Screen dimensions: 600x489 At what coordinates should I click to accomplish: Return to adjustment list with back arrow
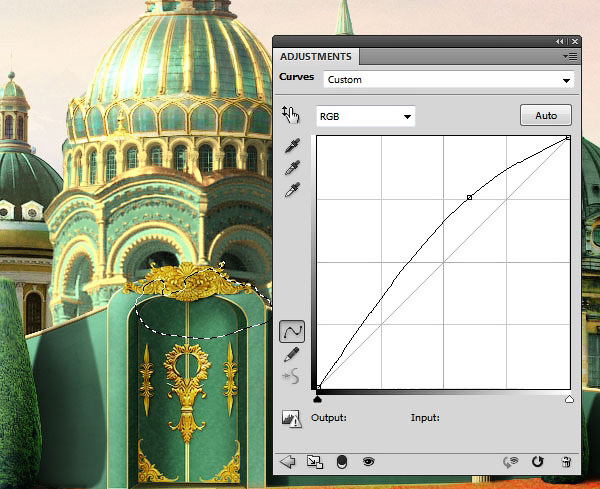coord(288,462)
